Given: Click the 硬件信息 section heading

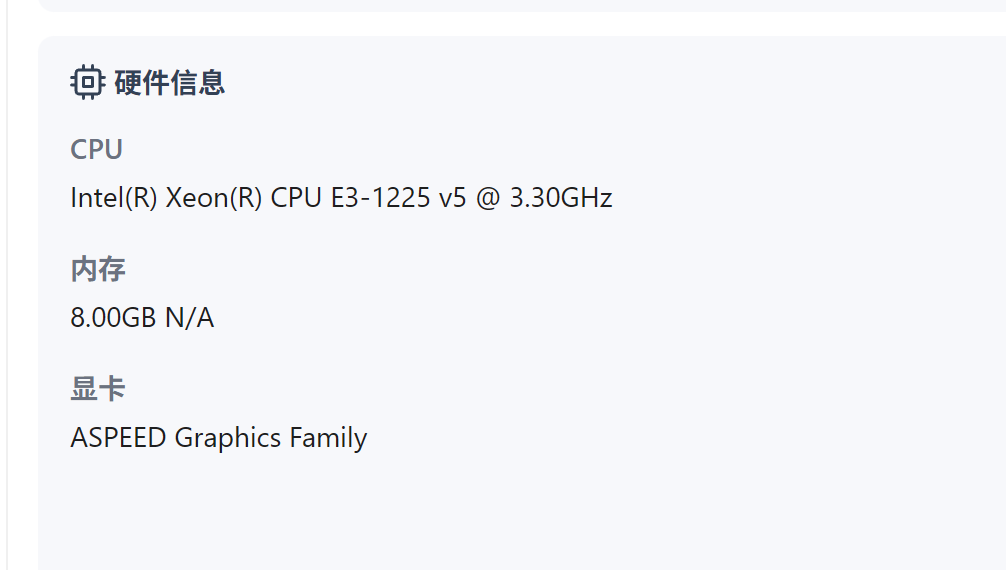Looking at the screenshot, I should [169, 82].
